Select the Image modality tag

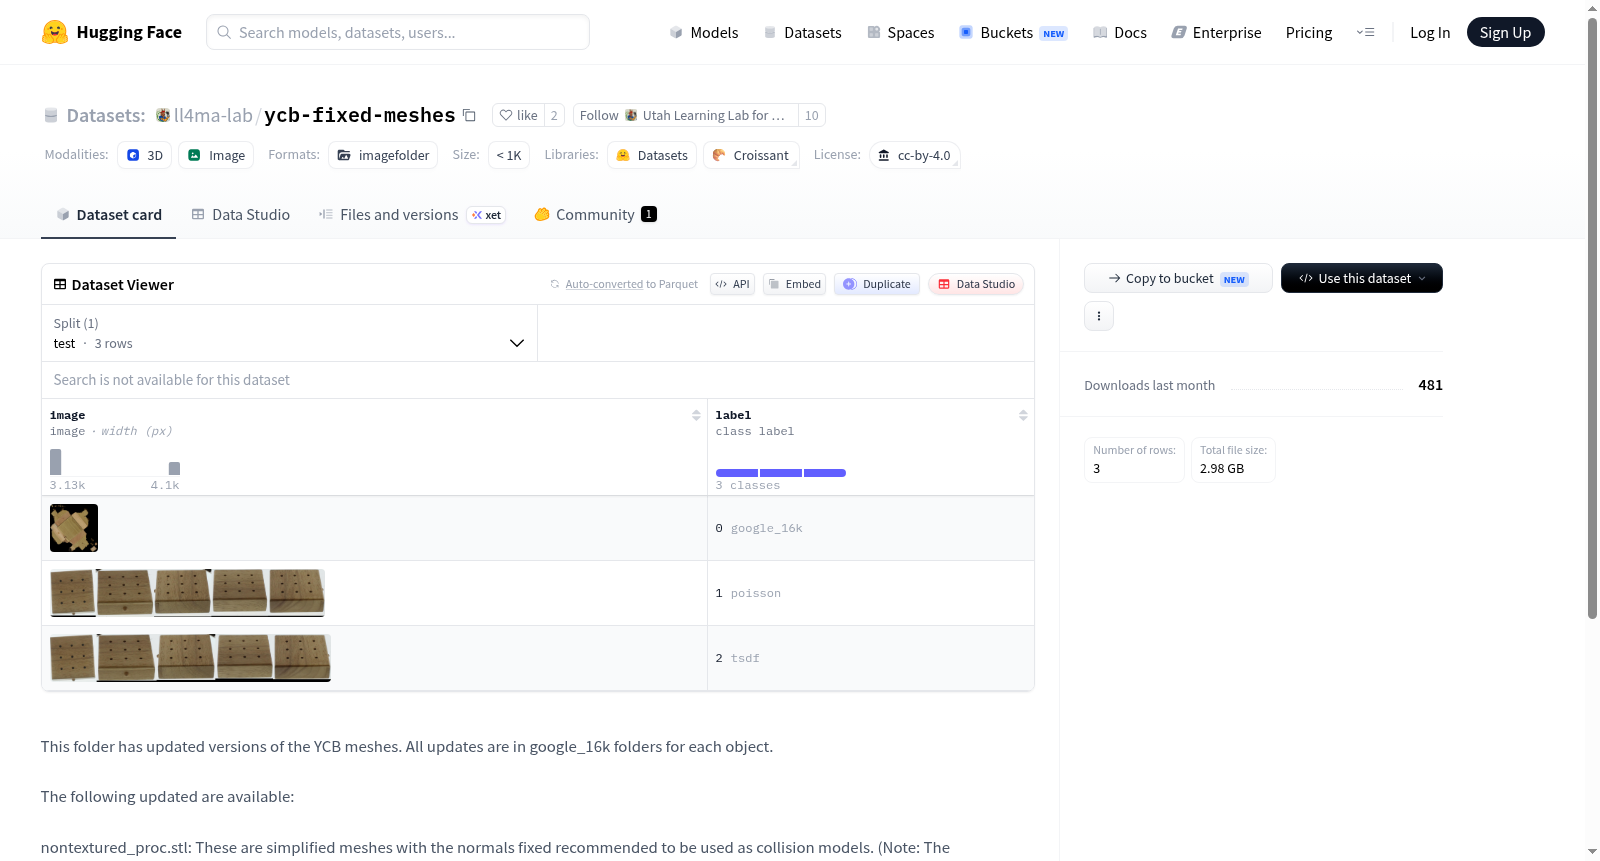[216, 155]
